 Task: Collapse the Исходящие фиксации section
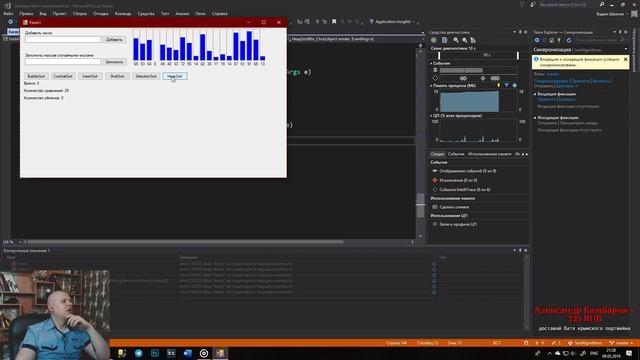[535, 118]
